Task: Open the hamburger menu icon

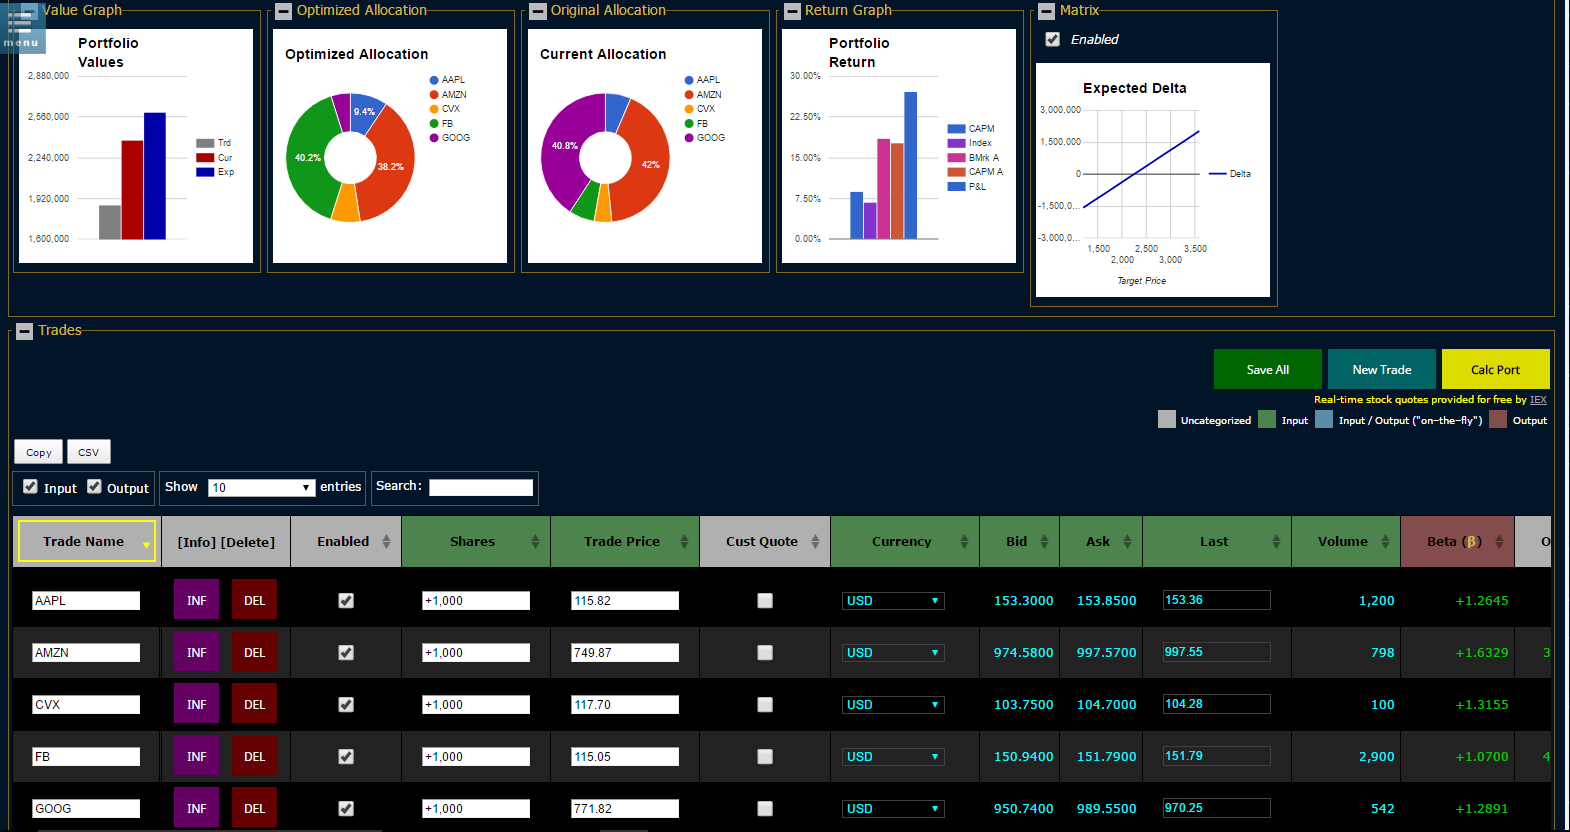Action: [x=21, y=26]
